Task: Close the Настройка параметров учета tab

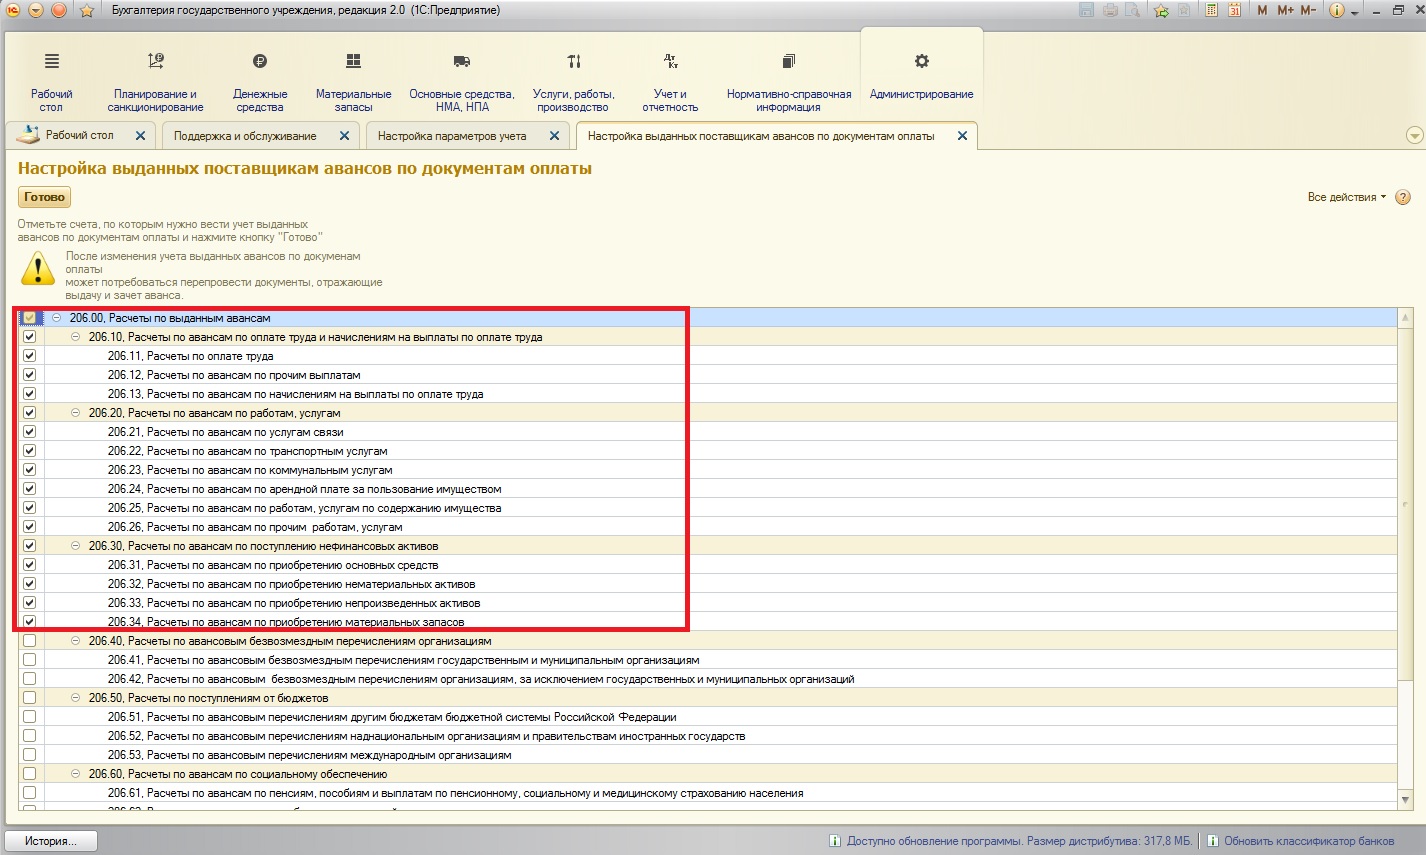Action: click(x=555, y=136)
